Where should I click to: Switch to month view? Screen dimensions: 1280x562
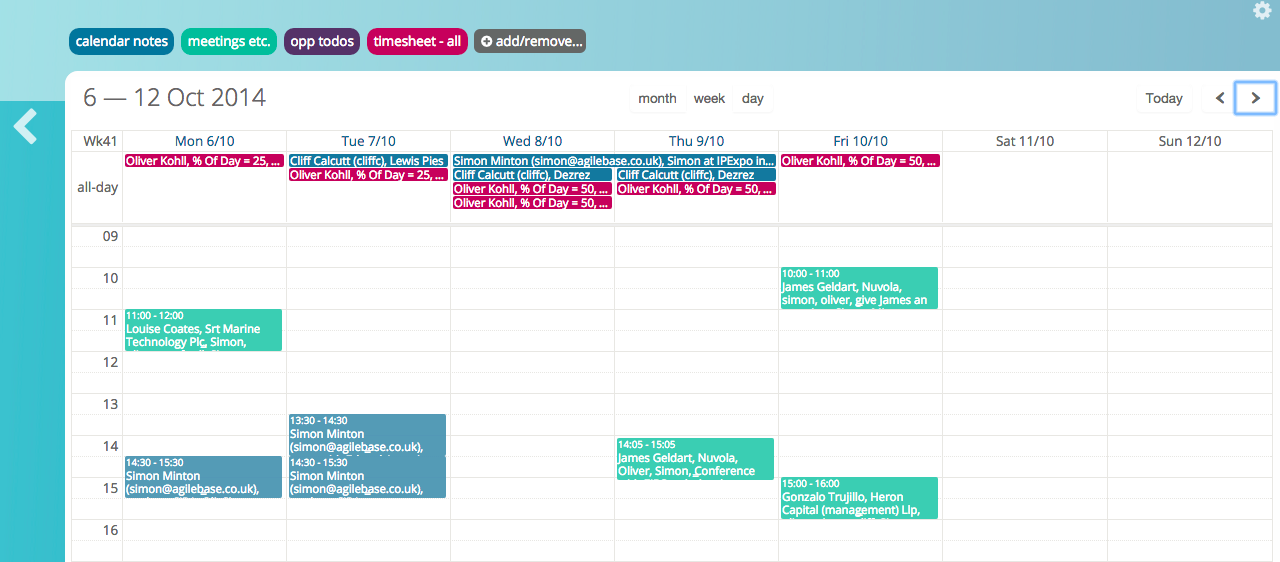pyautogui.click(x=657, y=98)
